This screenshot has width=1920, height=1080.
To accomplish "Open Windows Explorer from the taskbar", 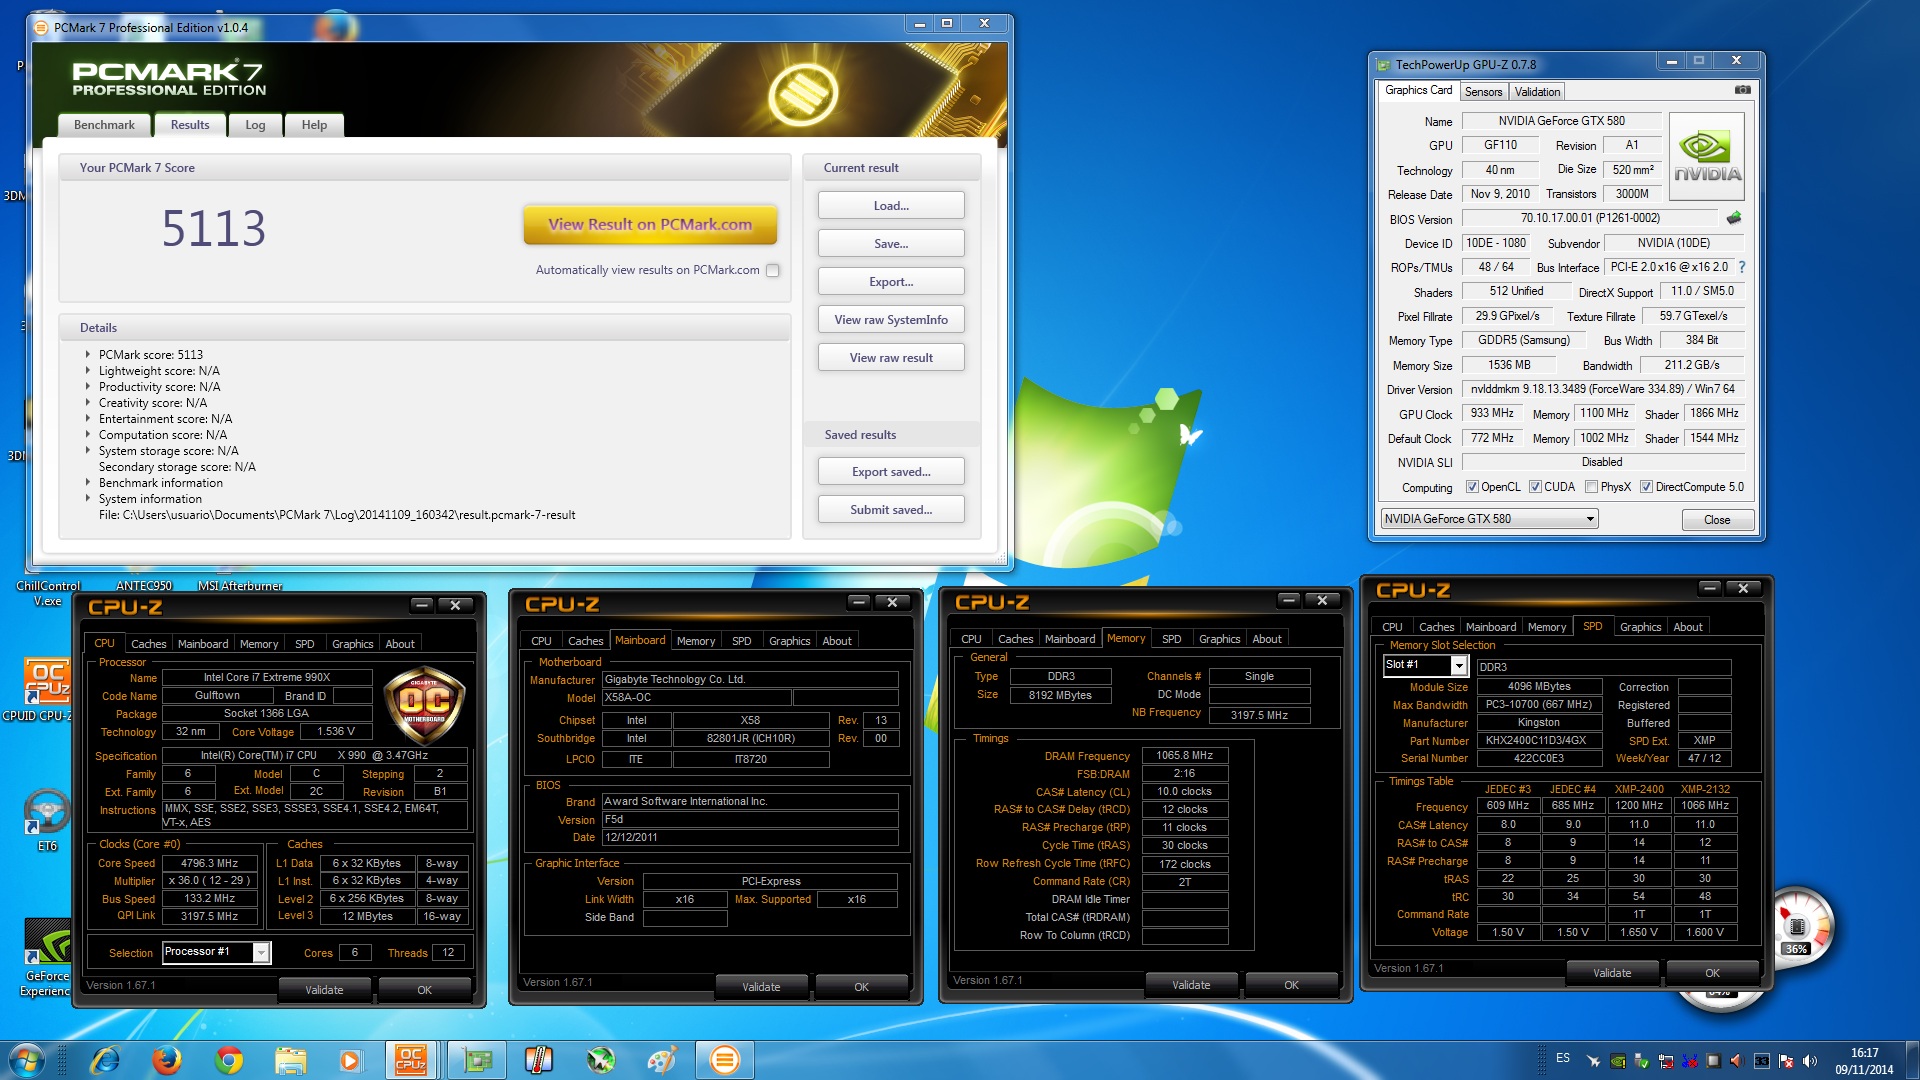I will pyautogui.click(x=290, y=1060).
